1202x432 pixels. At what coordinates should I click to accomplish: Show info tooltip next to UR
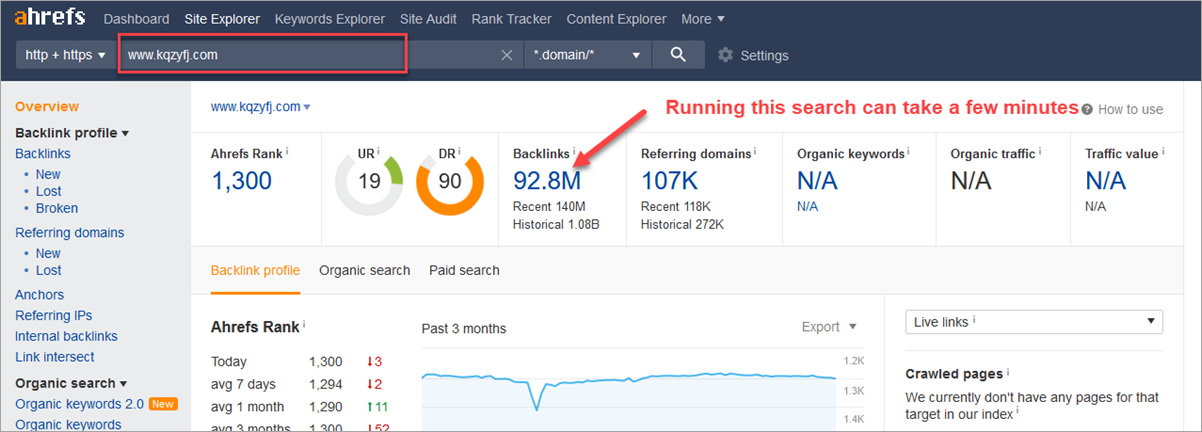tap(379, 152)
